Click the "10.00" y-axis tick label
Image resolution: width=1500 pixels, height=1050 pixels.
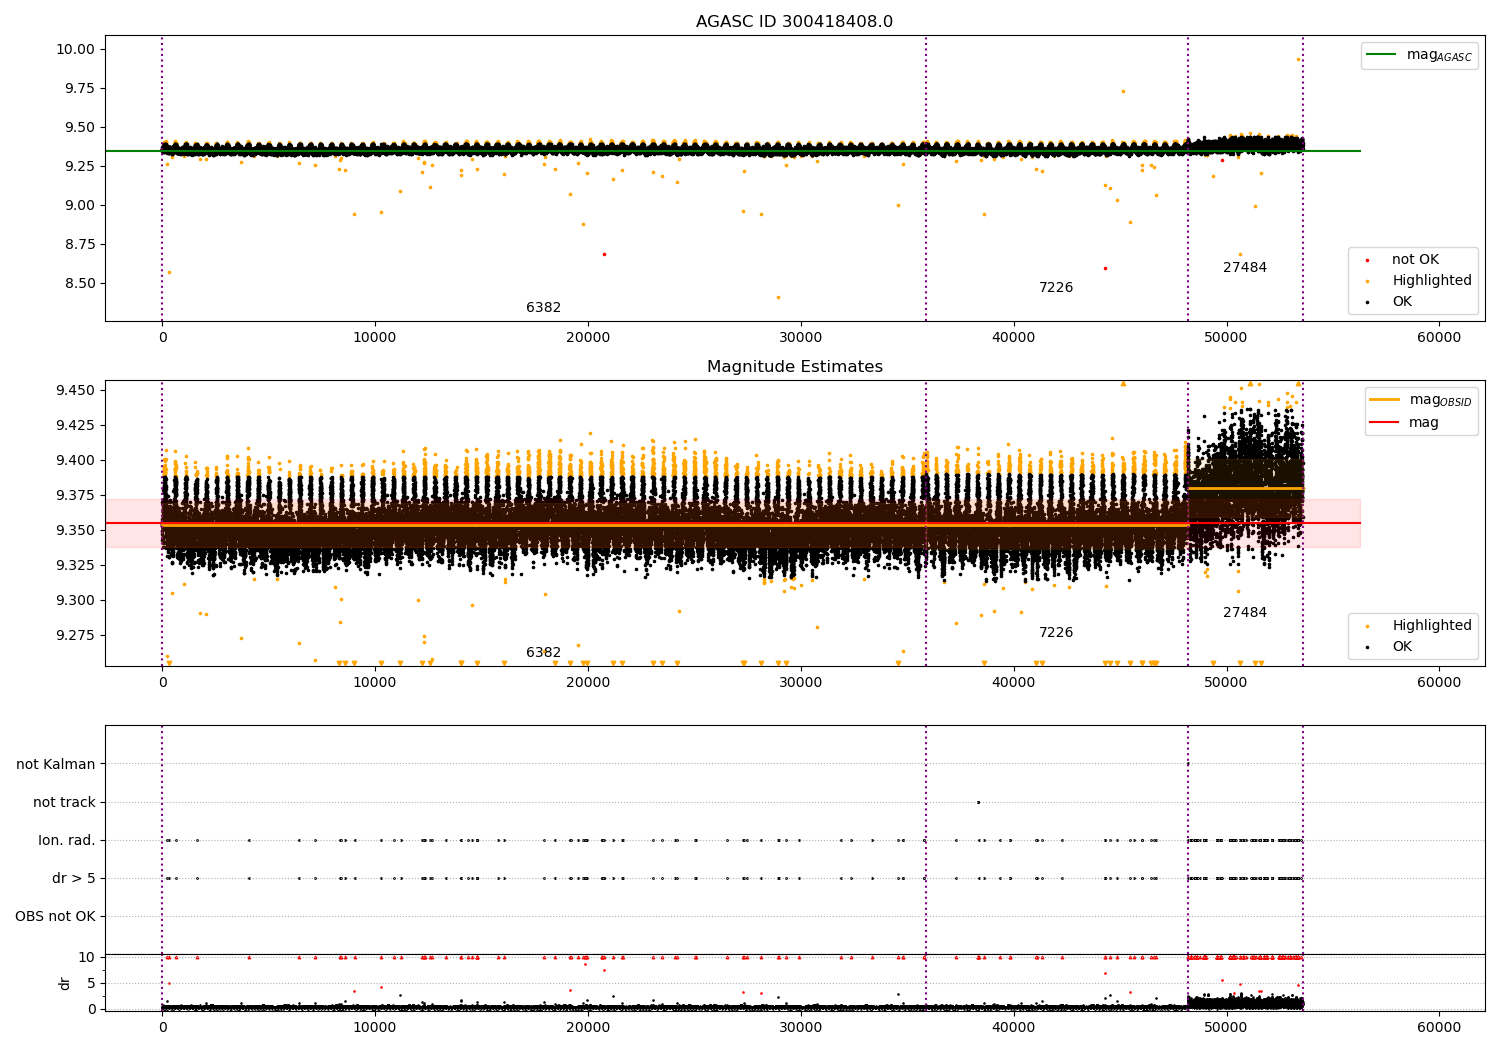tap(75, 50)
